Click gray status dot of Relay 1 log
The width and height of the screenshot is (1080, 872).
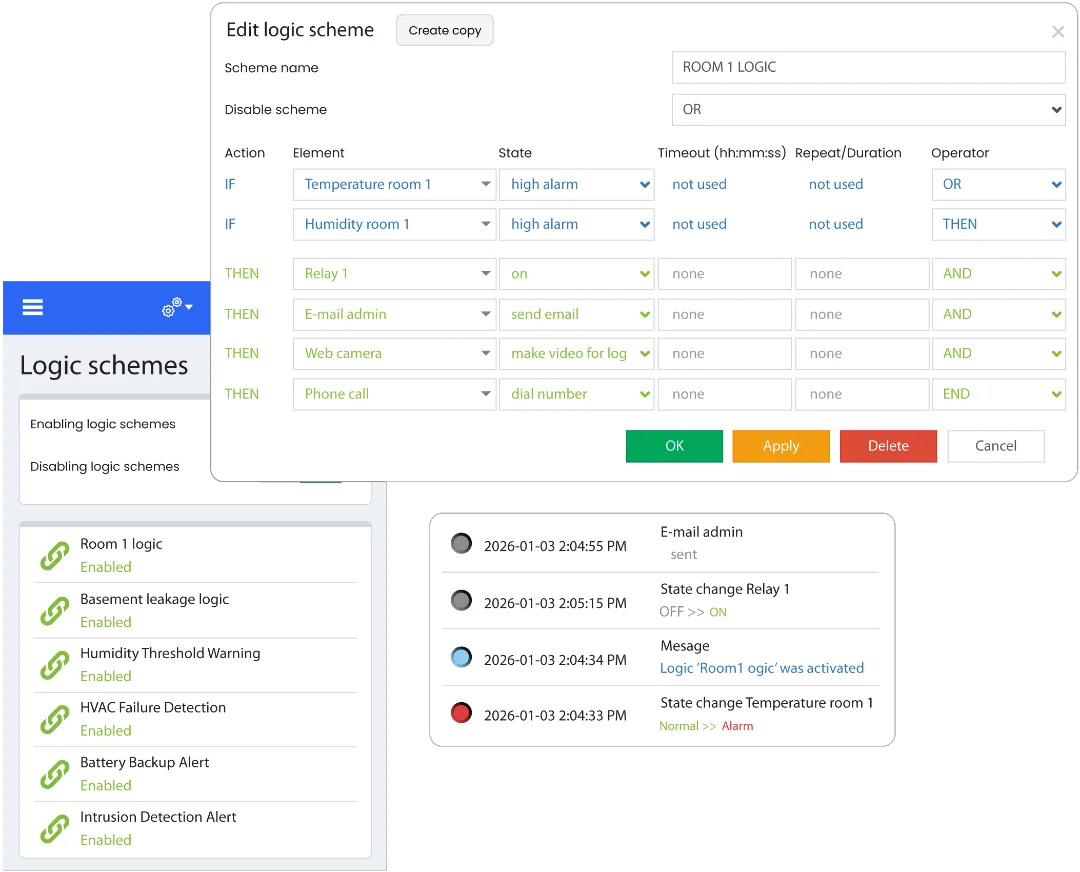pos(461,601)
